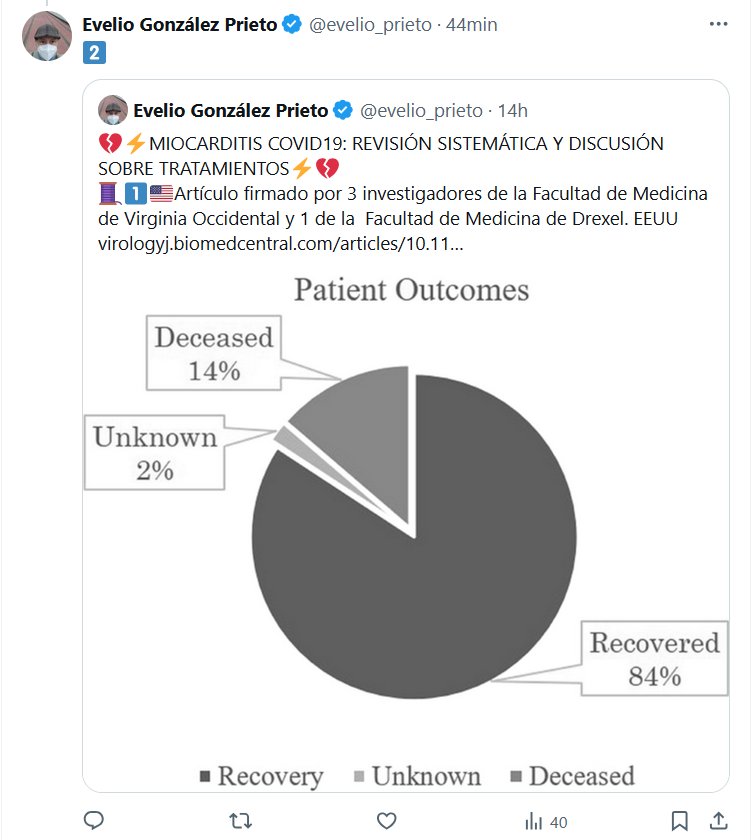Open the virologyj.biomedcentral.com article link
The image size is (754, 840).
[x=271, y=242]
